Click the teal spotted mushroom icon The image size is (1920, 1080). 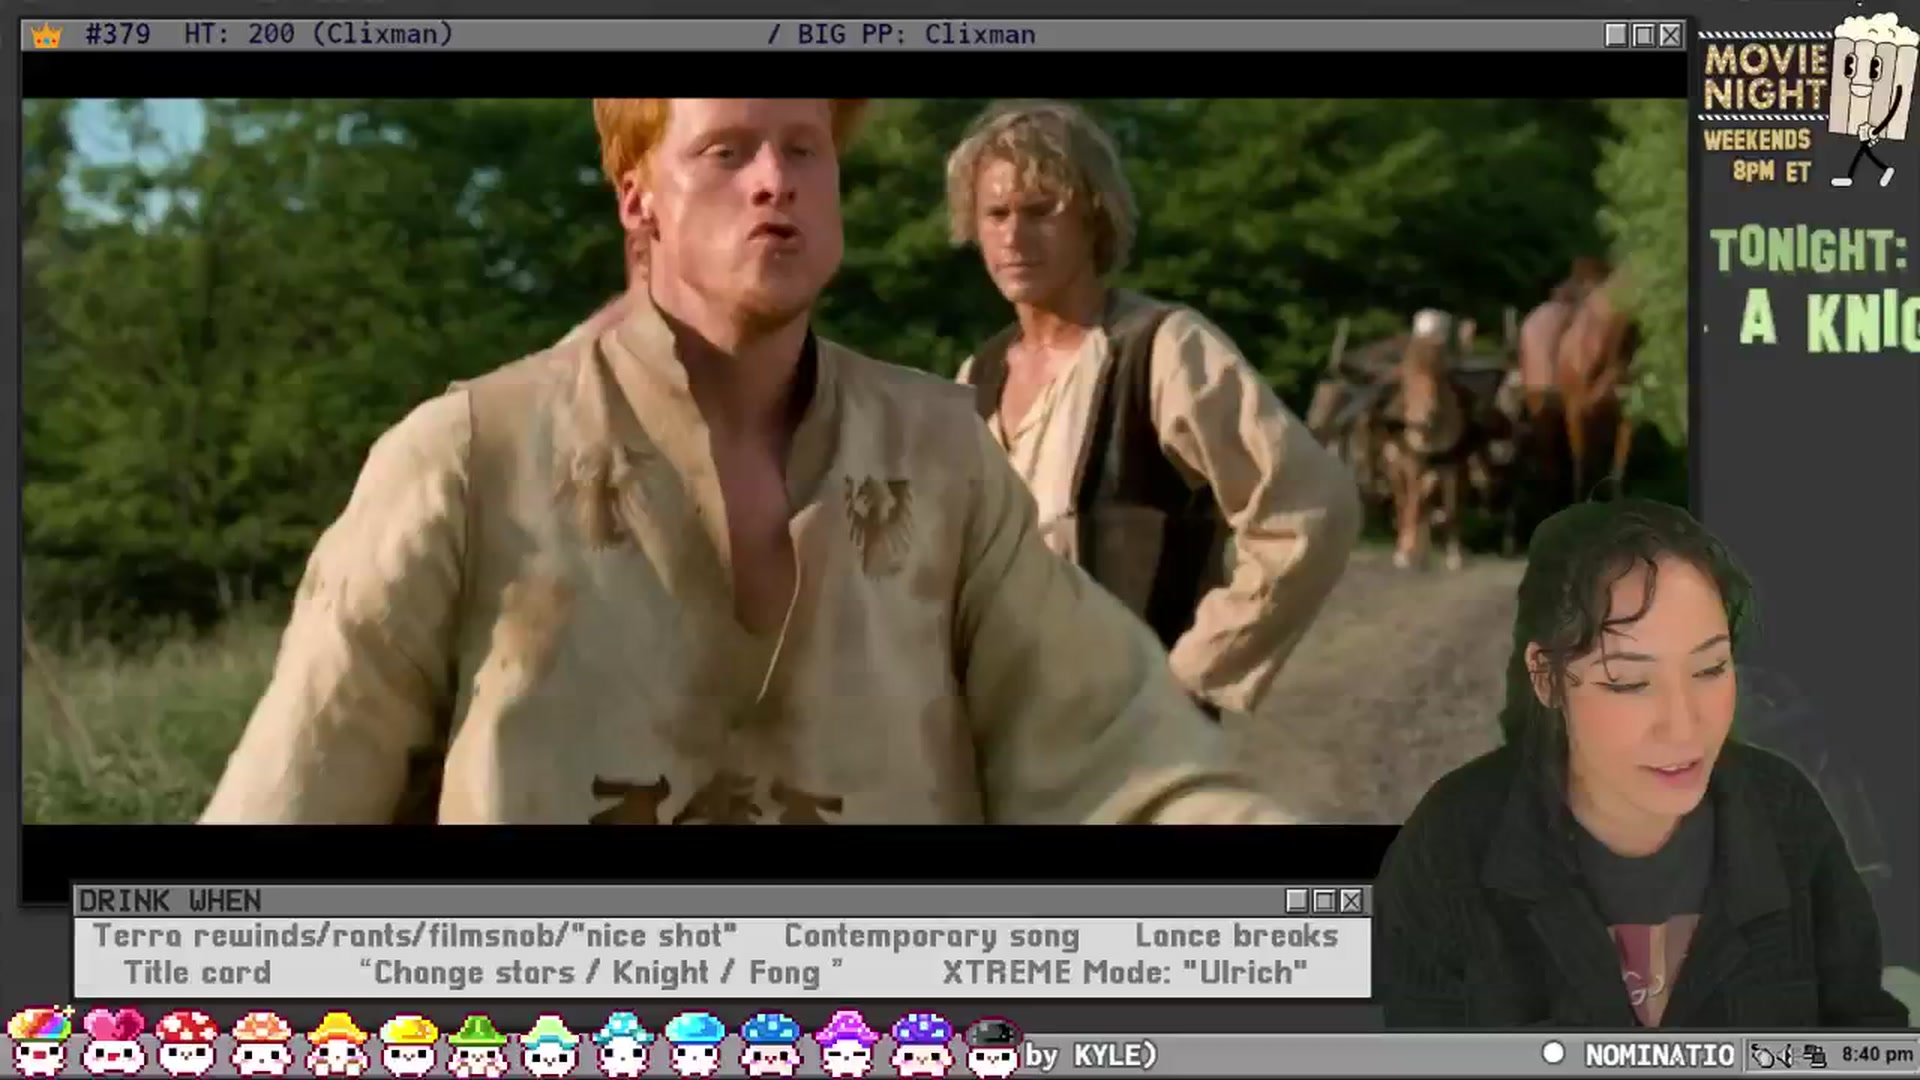click(622, 1042)
